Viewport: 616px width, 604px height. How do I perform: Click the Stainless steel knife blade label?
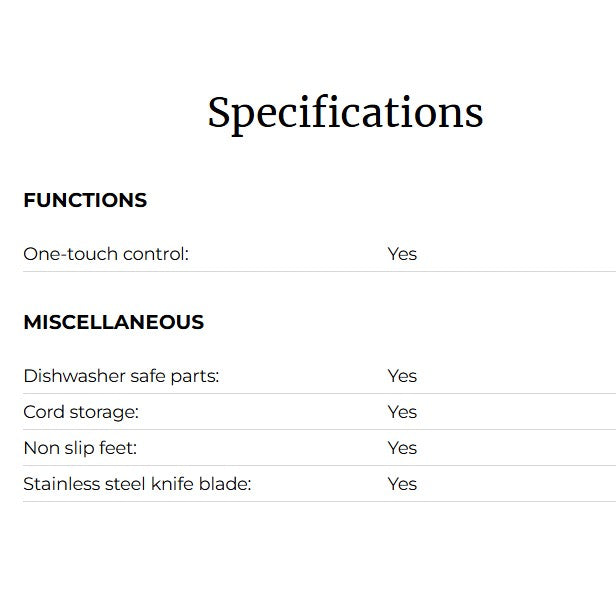click(x=137, y=484)
